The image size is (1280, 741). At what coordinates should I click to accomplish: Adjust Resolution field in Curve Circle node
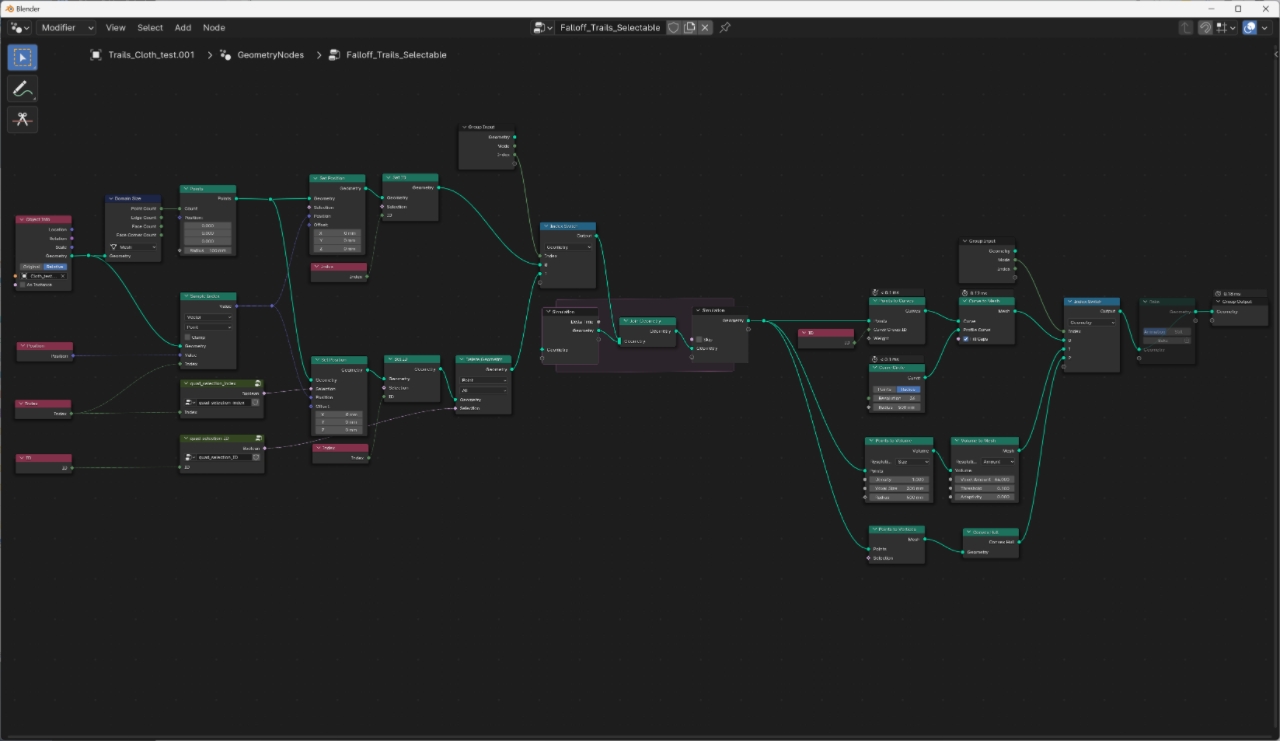coord(896,398)
